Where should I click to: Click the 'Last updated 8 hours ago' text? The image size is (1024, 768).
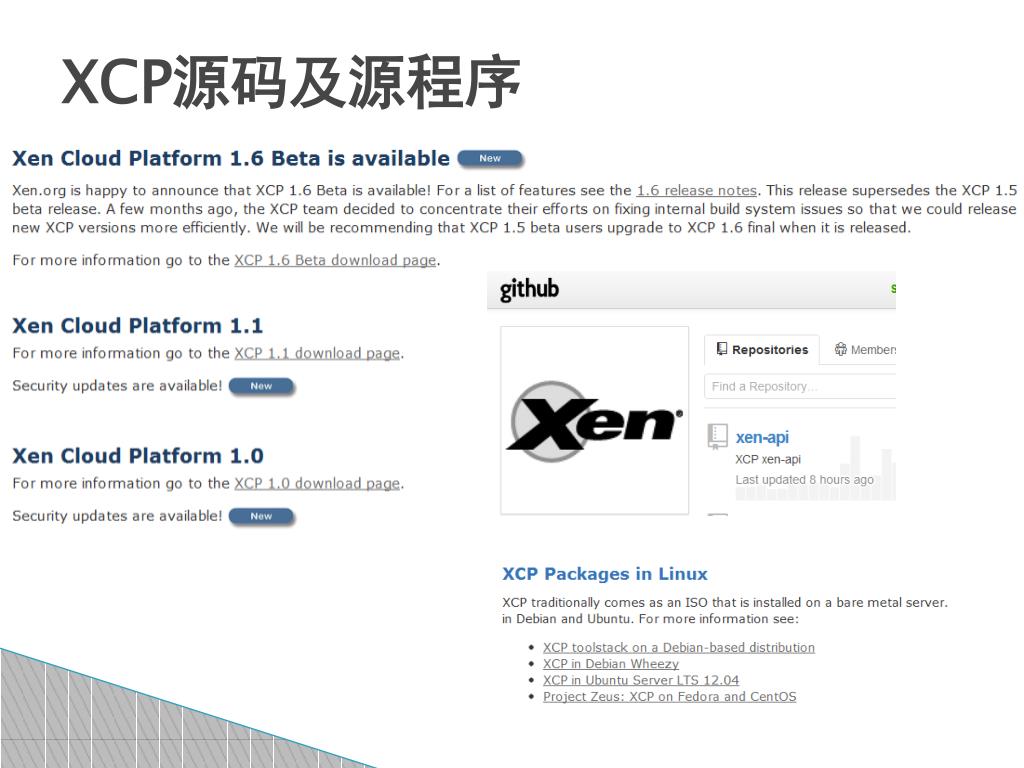(805, 479)
